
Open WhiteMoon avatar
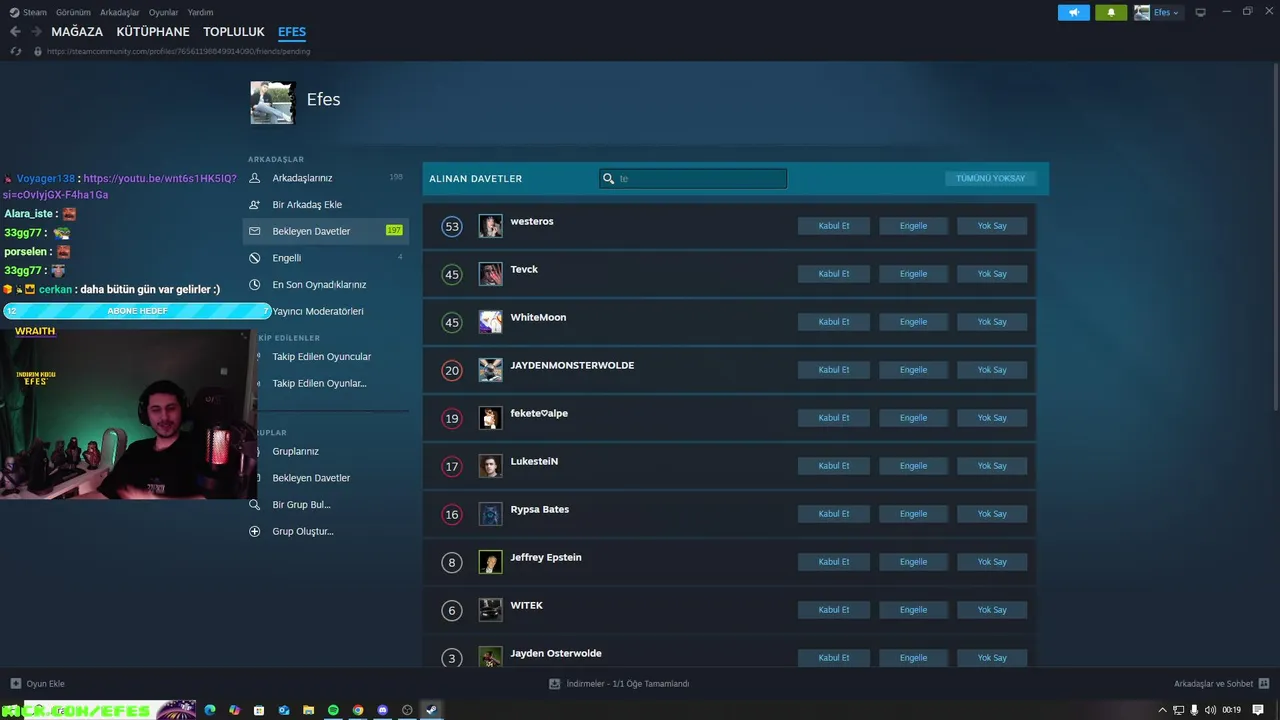pyautogui.click(x=490, y=322)
